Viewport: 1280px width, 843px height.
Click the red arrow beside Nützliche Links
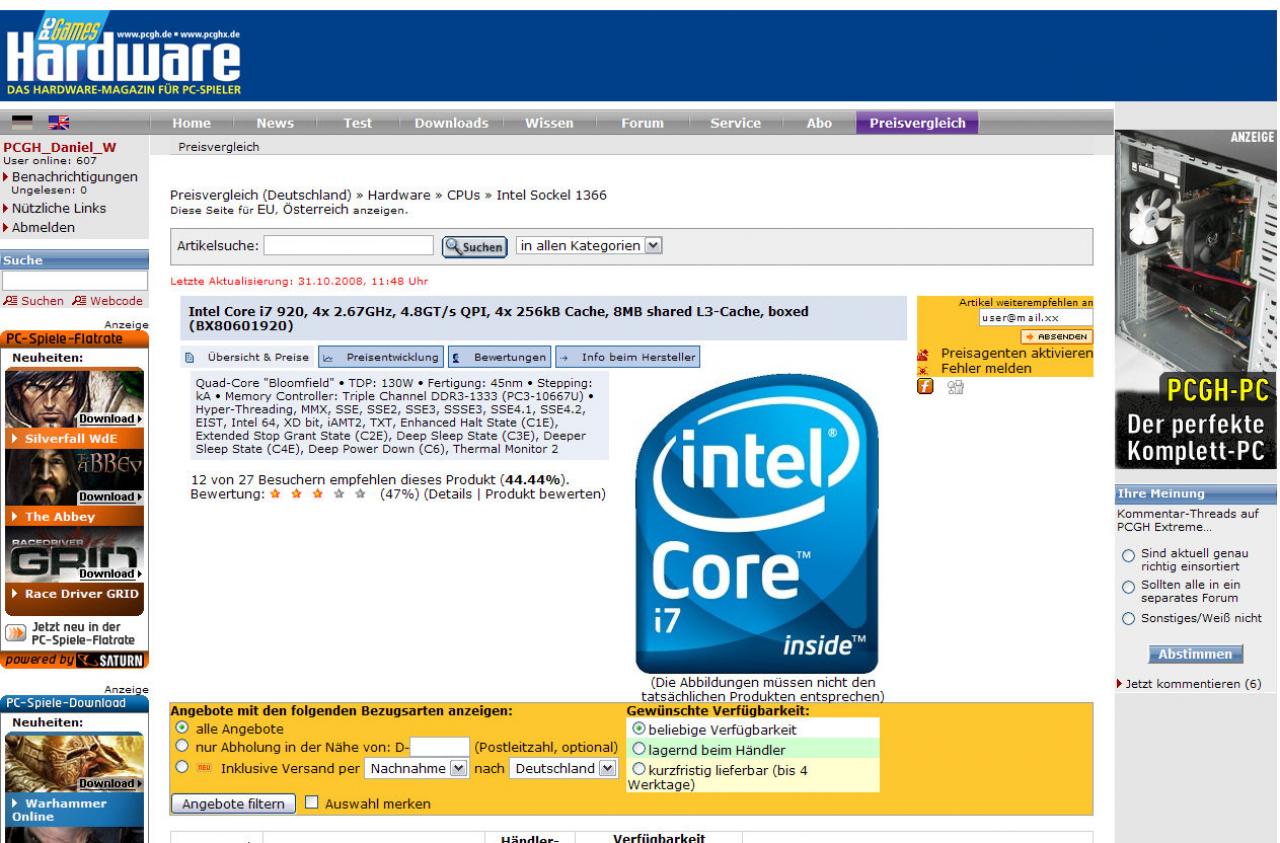tap(7, 209)
